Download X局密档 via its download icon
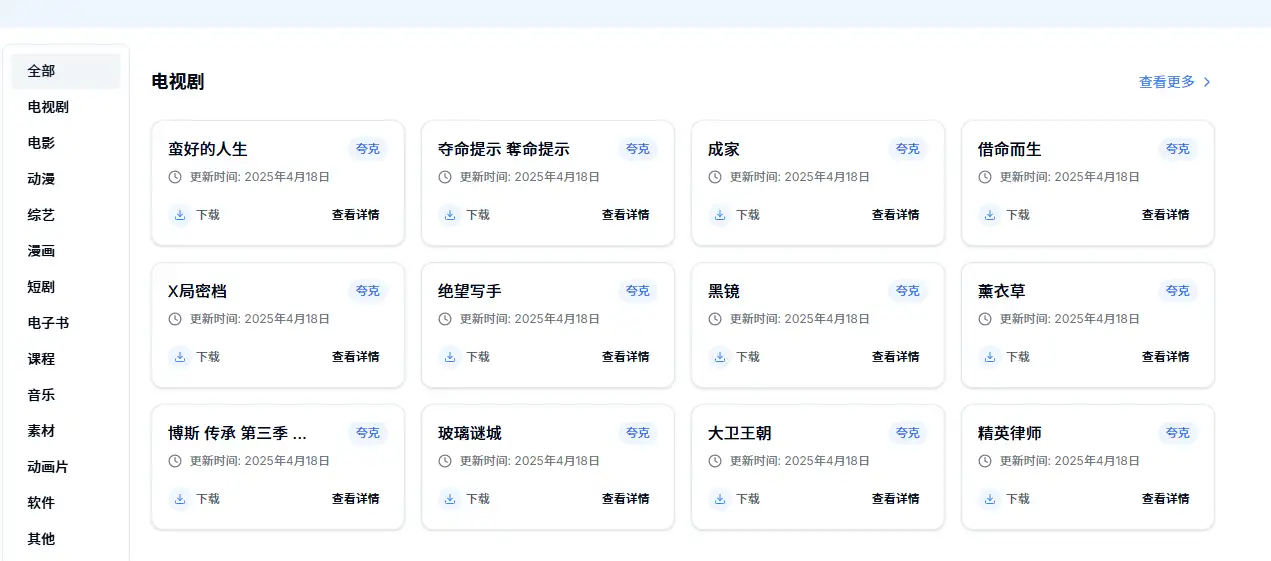Image resolution: width=1271 pixels, height=561 pixels. (x=180, y=357)
